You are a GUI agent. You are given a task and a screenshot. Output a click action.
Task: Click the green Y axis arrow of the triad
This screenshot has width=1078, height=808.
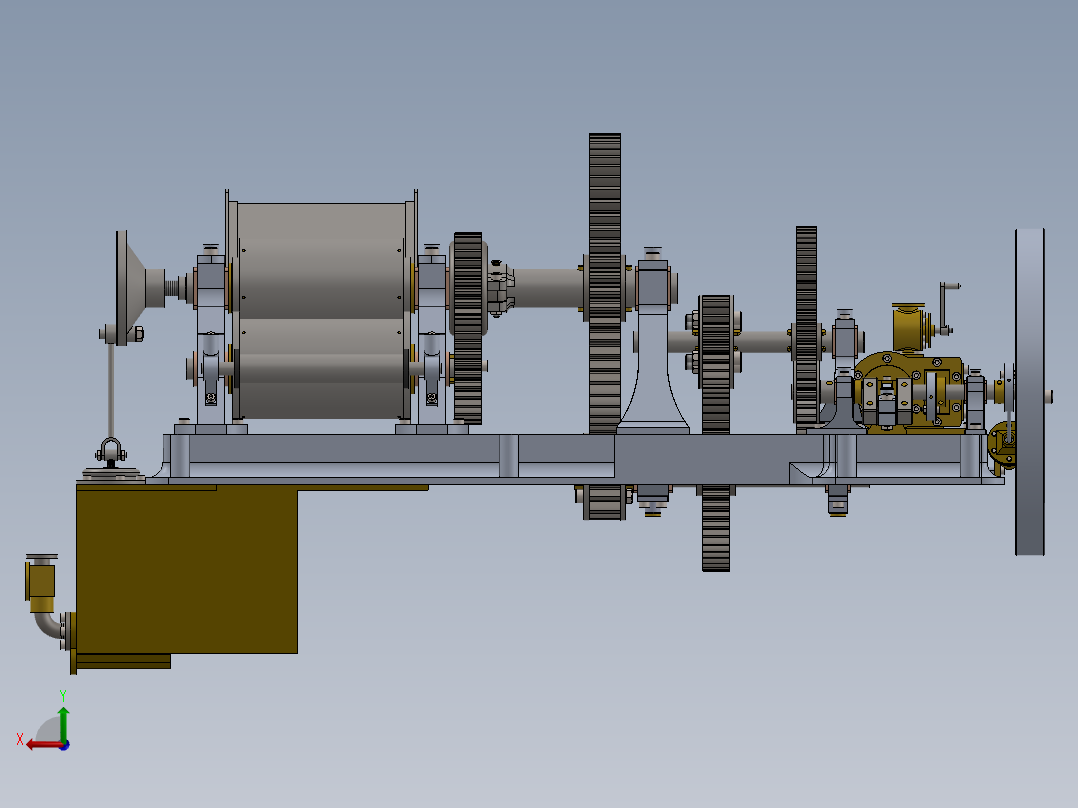63,723
